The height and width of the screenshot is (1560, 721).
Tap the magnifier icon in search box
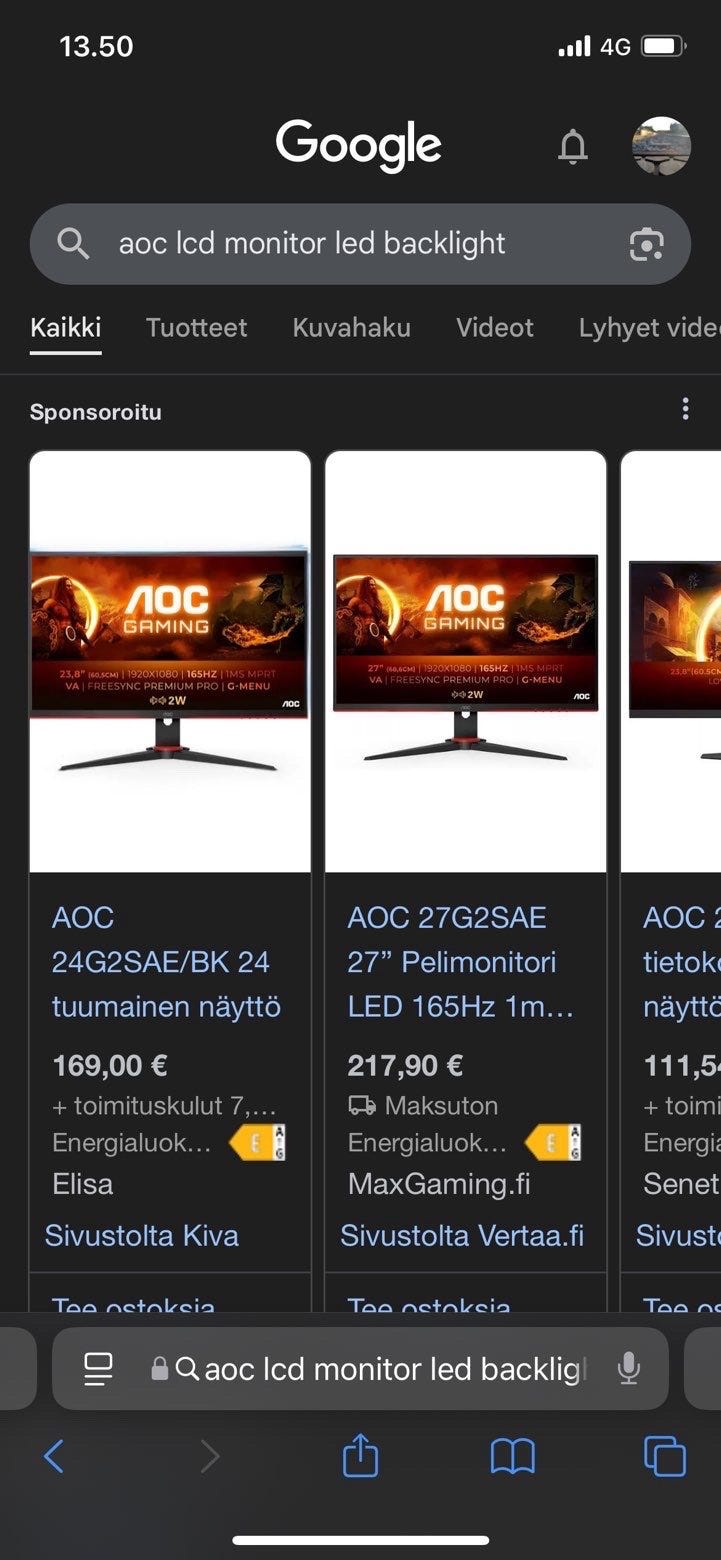coord(73,243)
